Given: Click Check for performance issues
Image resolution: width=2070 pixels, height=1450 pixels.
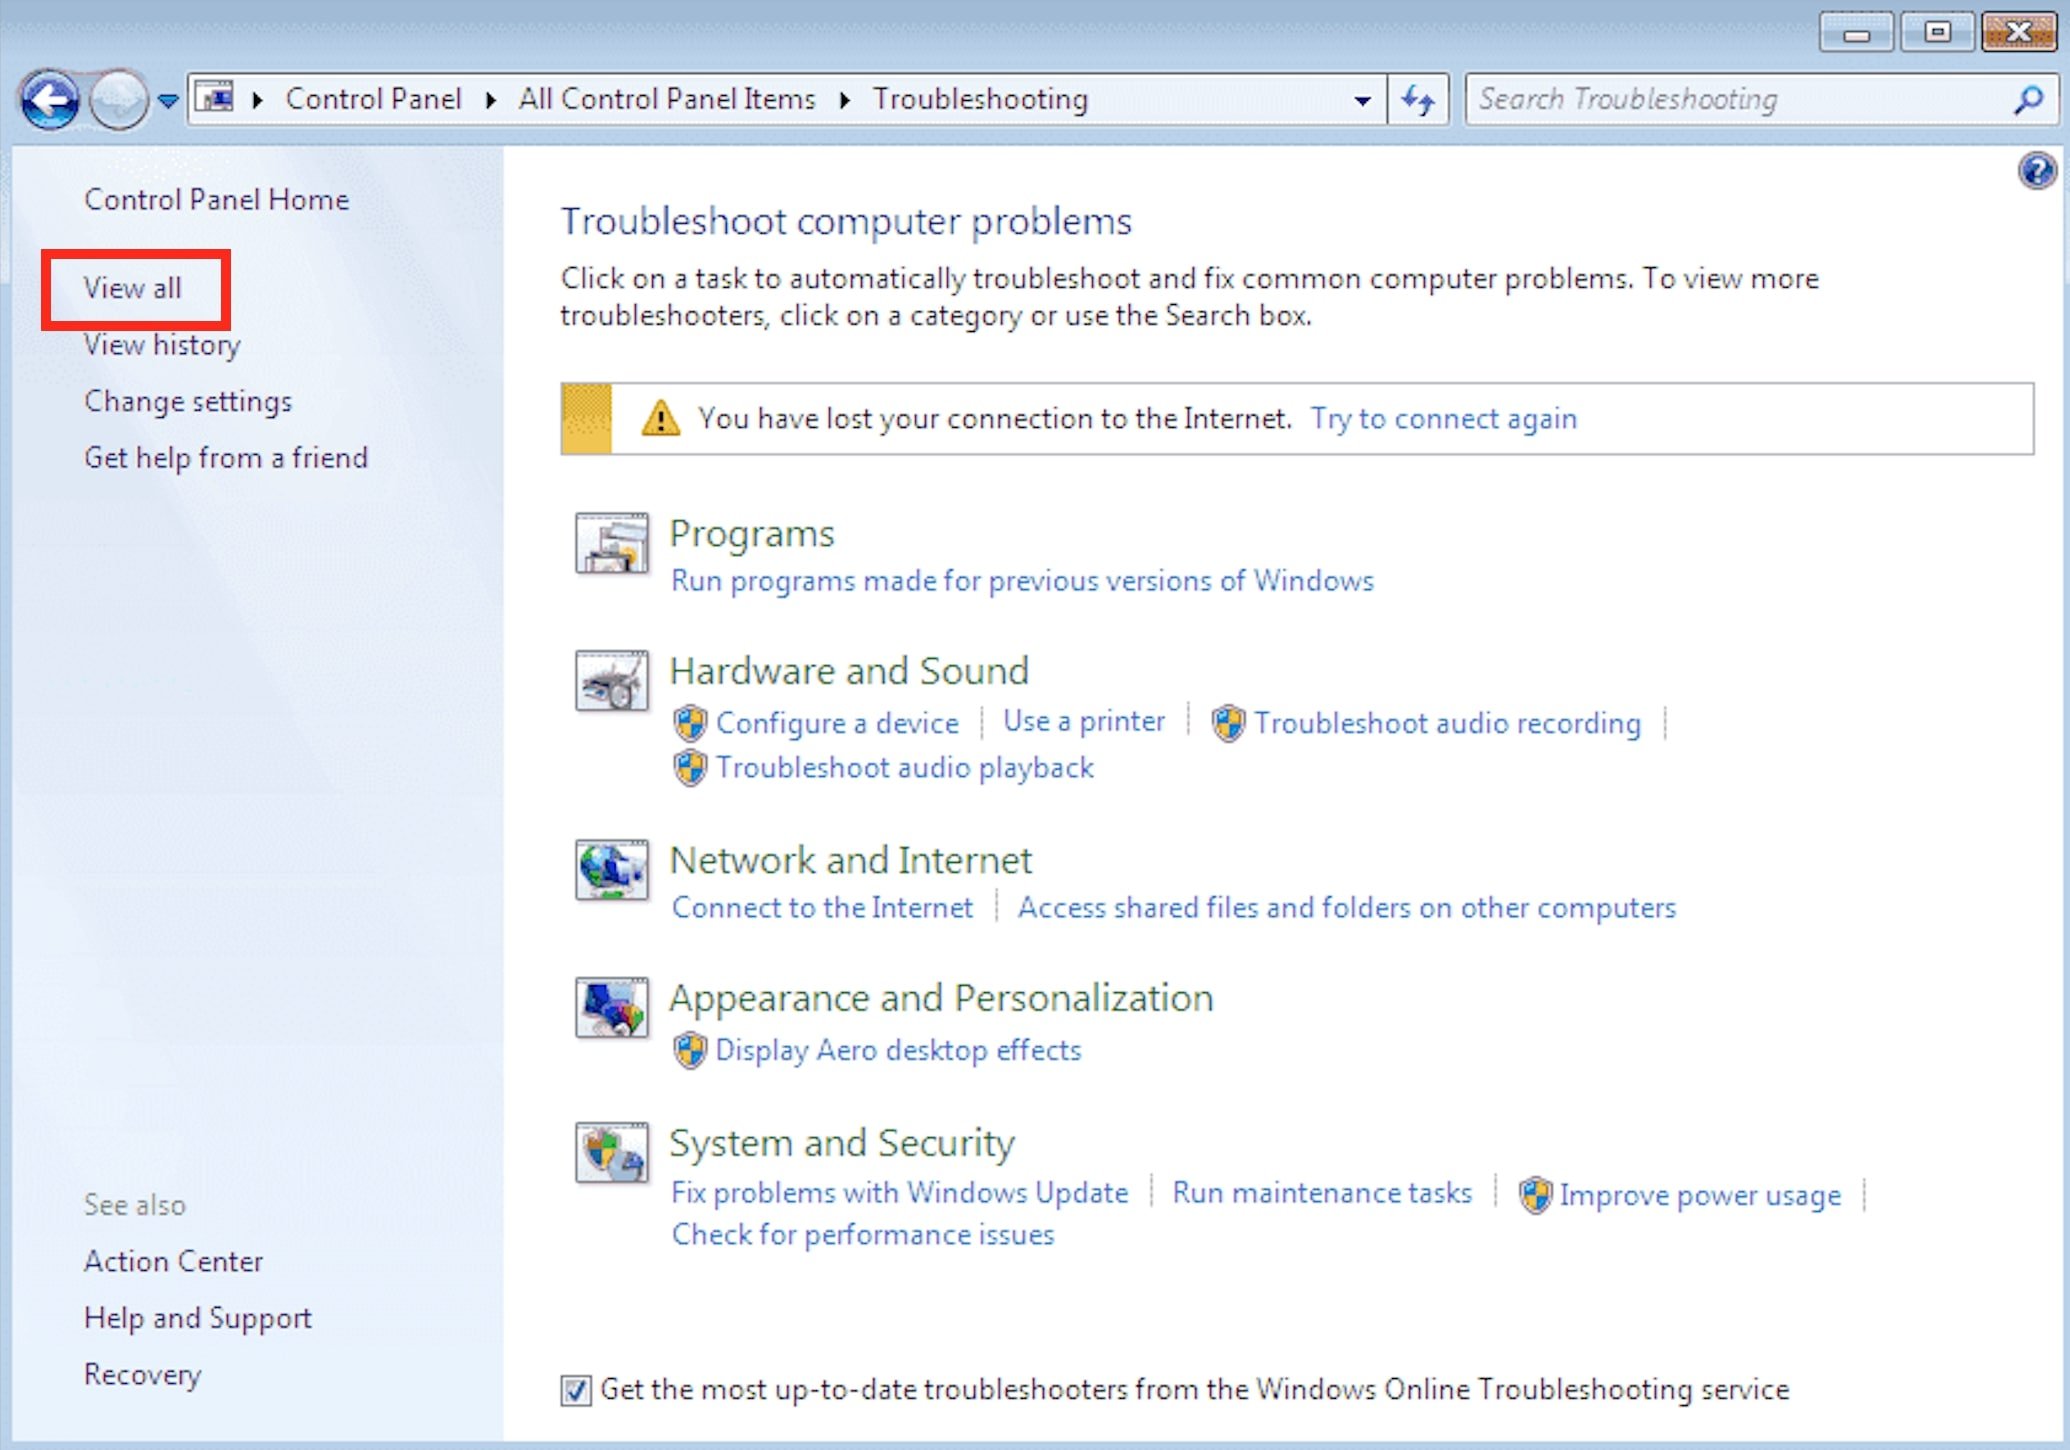Looking at the screenshot, I should coord(863,1236).
